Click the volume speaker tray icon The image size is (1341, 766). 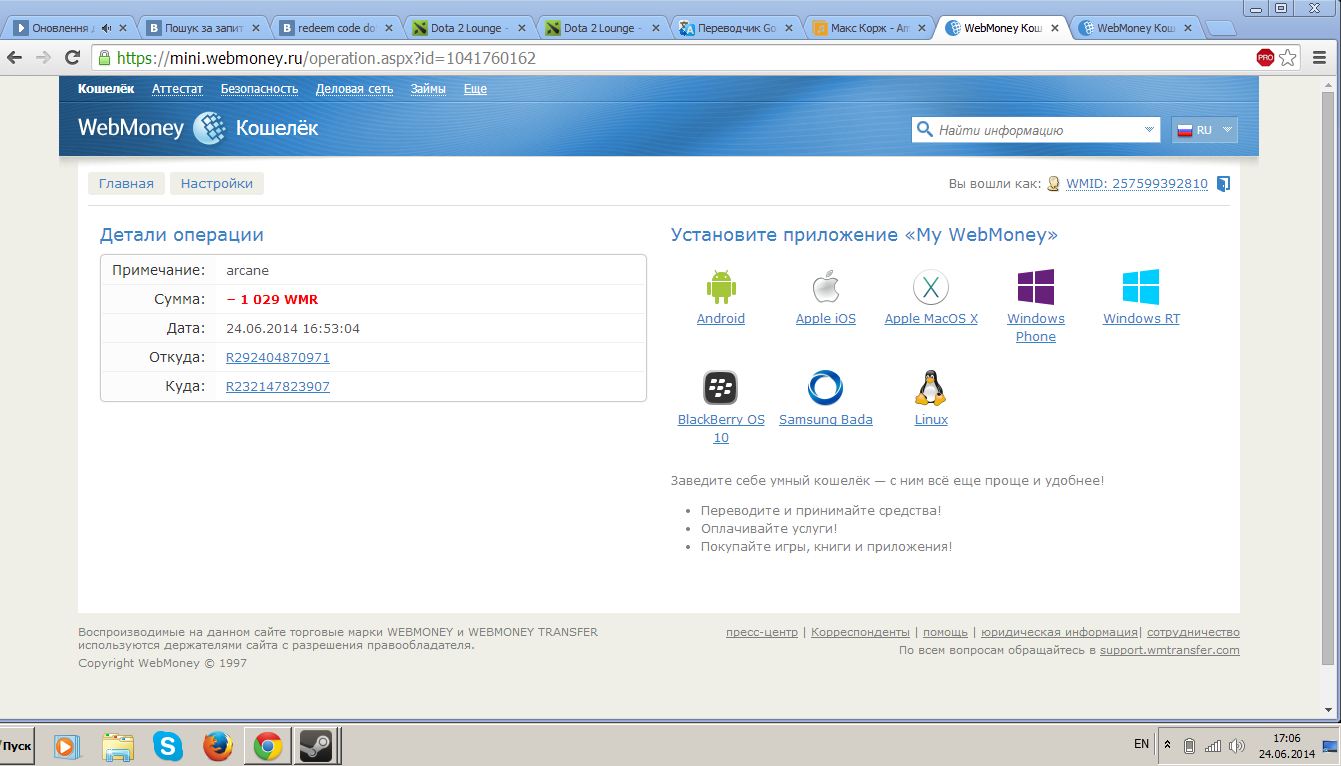(1237, 745)
